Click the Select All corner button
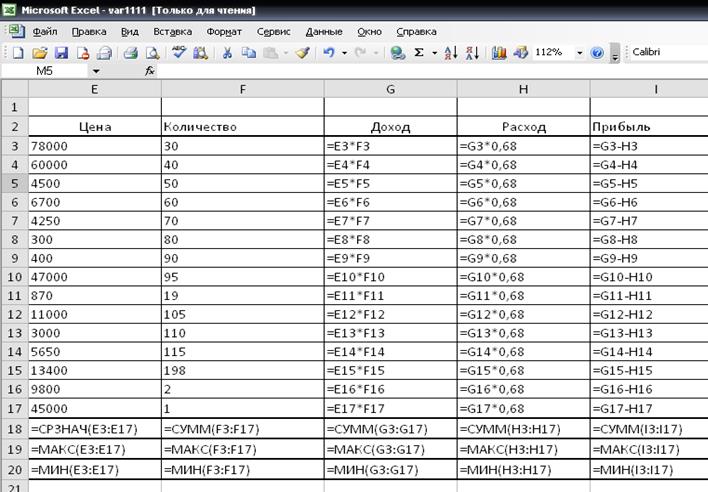This screenshot has height=492, width=708. (x=14, y=89)
